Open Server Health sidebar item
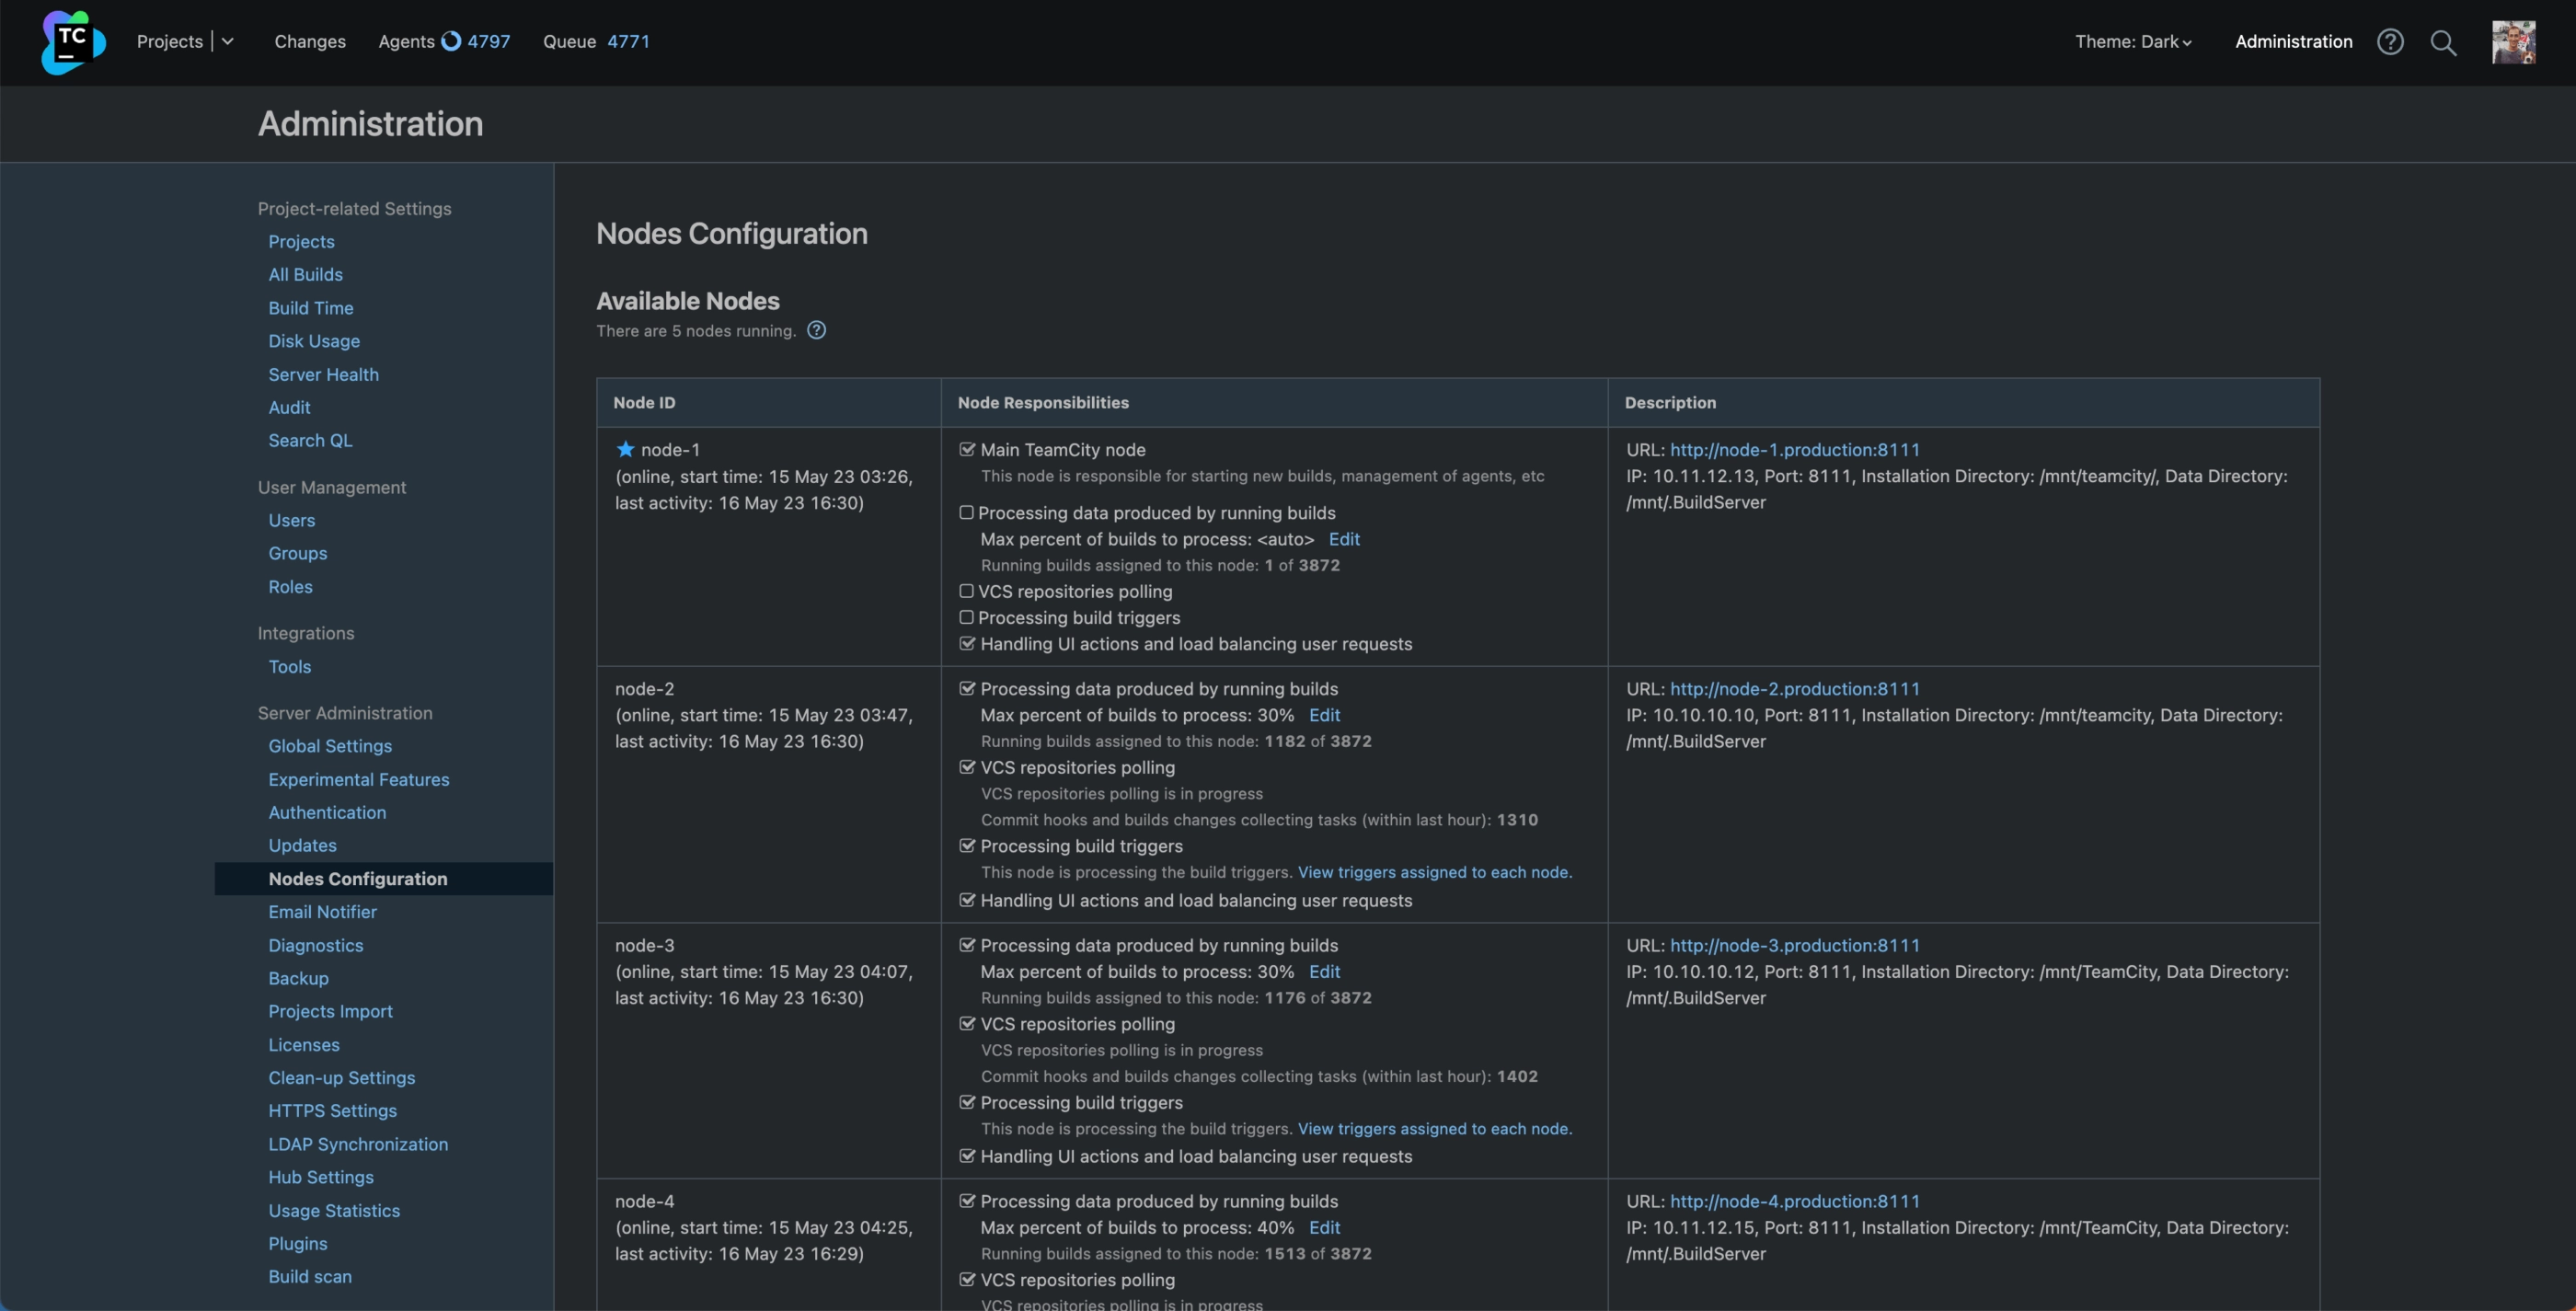 click(x=323, y=374)
